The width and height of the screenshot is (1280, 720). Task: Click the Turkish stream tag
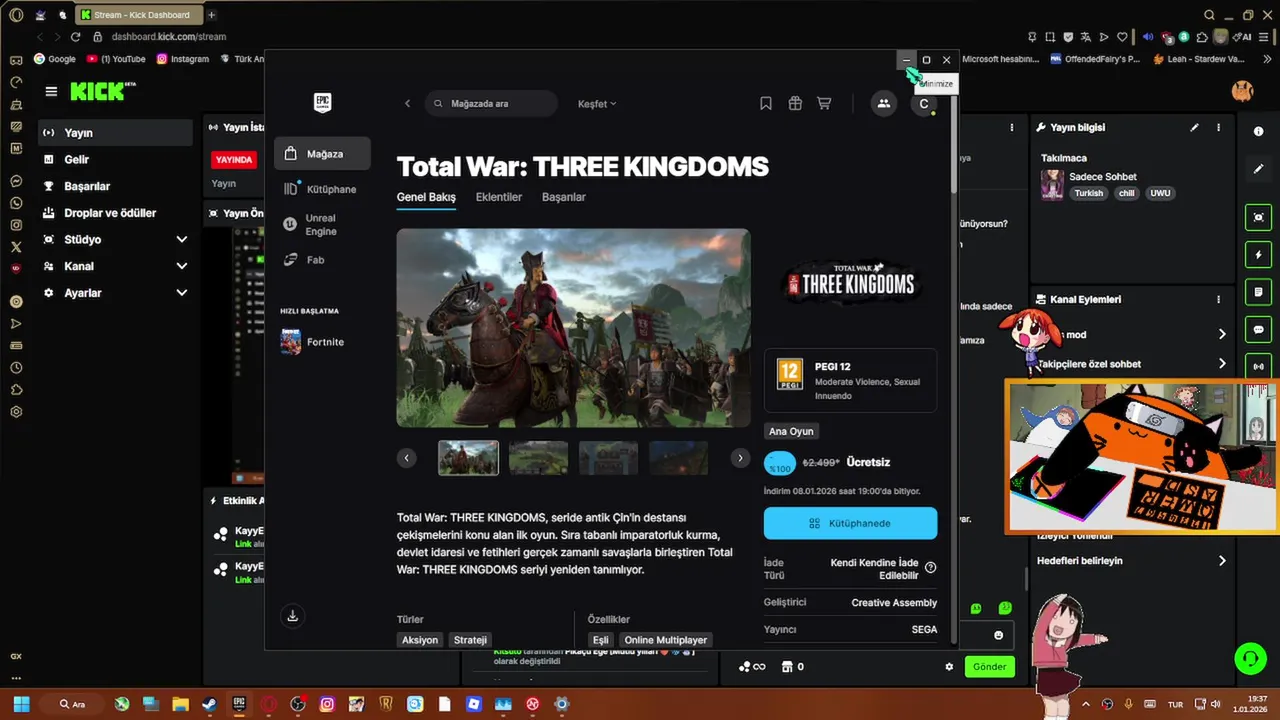pyautogui.click(x=1089, y=193)
